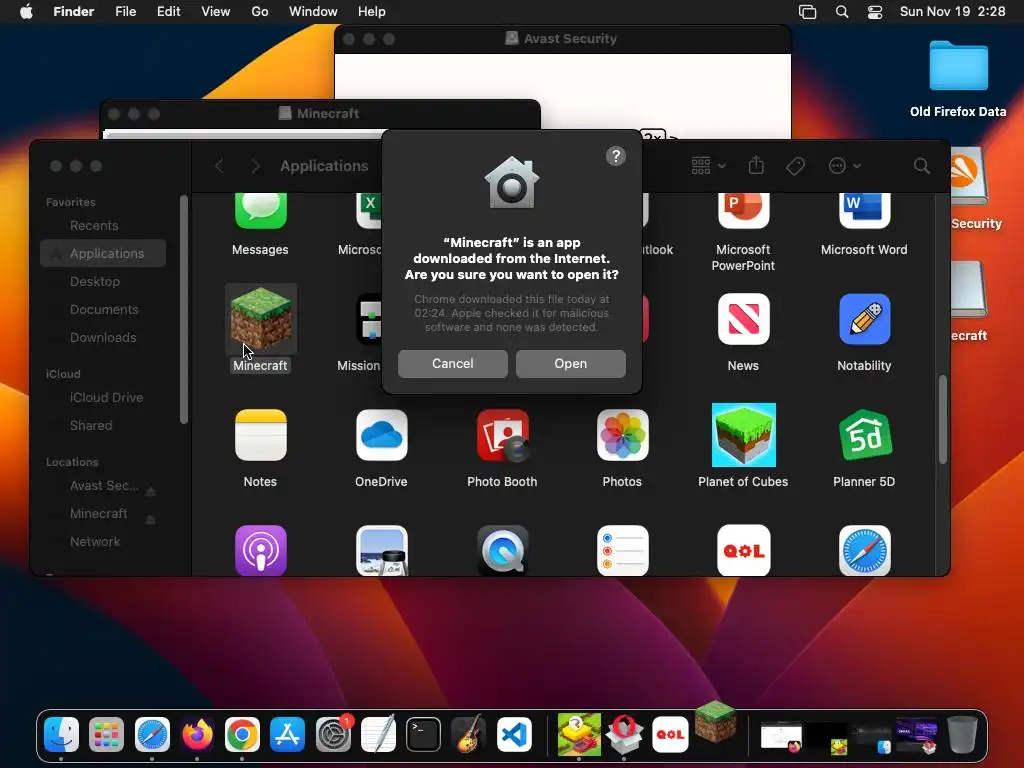Click Open in the Minecraft warning dialog

point(570,364)
